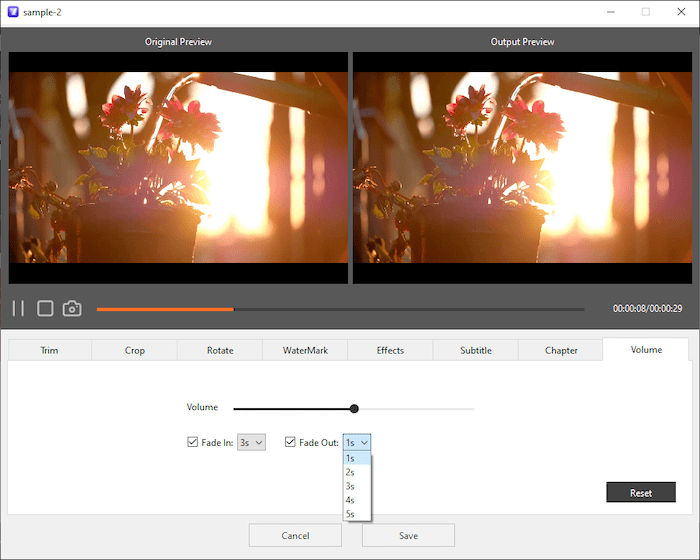Image resolution: width=700 pixels, height=560 pixels.
Task: Toggle the Fade Out checkbox
Action: 290,442
